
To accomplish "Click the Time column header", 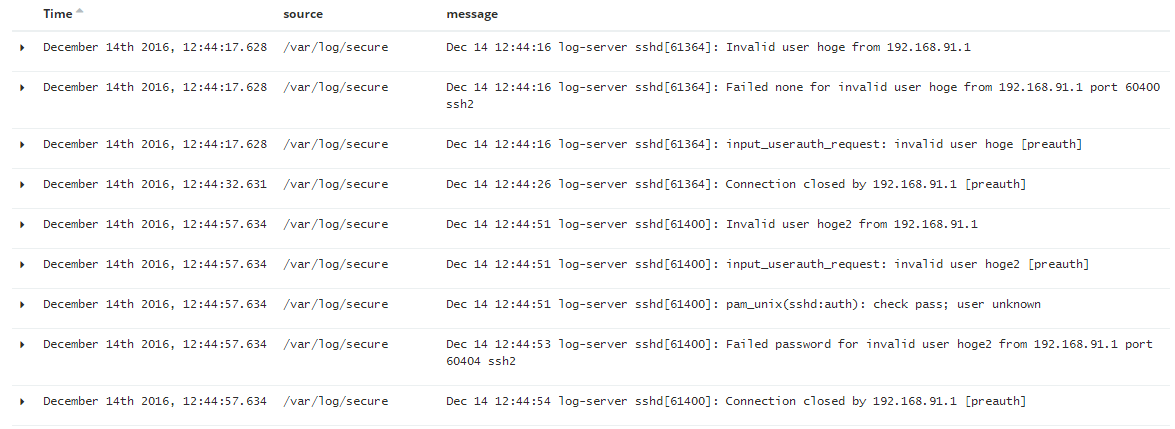I will point(58,14).
